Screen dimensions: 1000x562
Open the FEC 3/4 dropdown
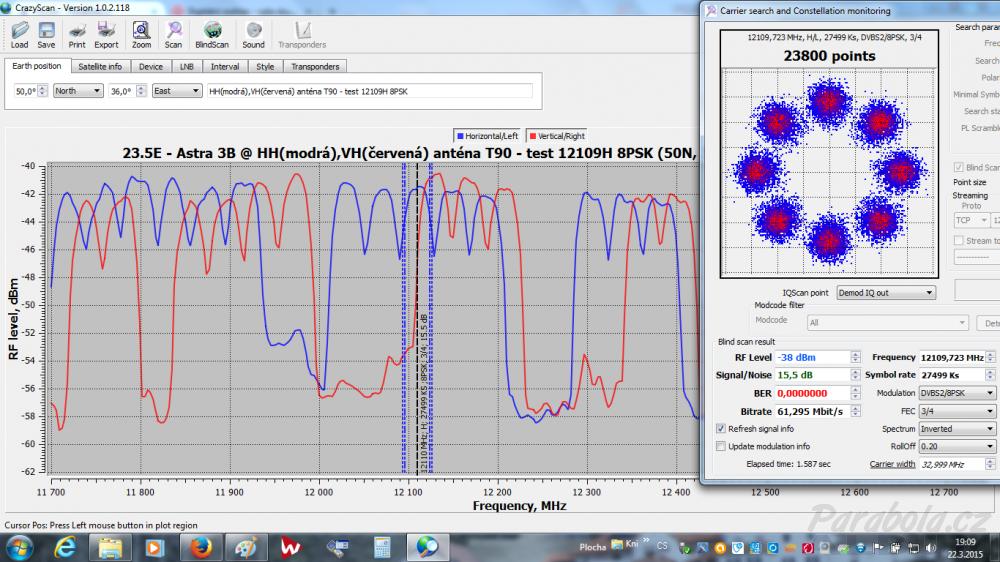coord(957,411)
